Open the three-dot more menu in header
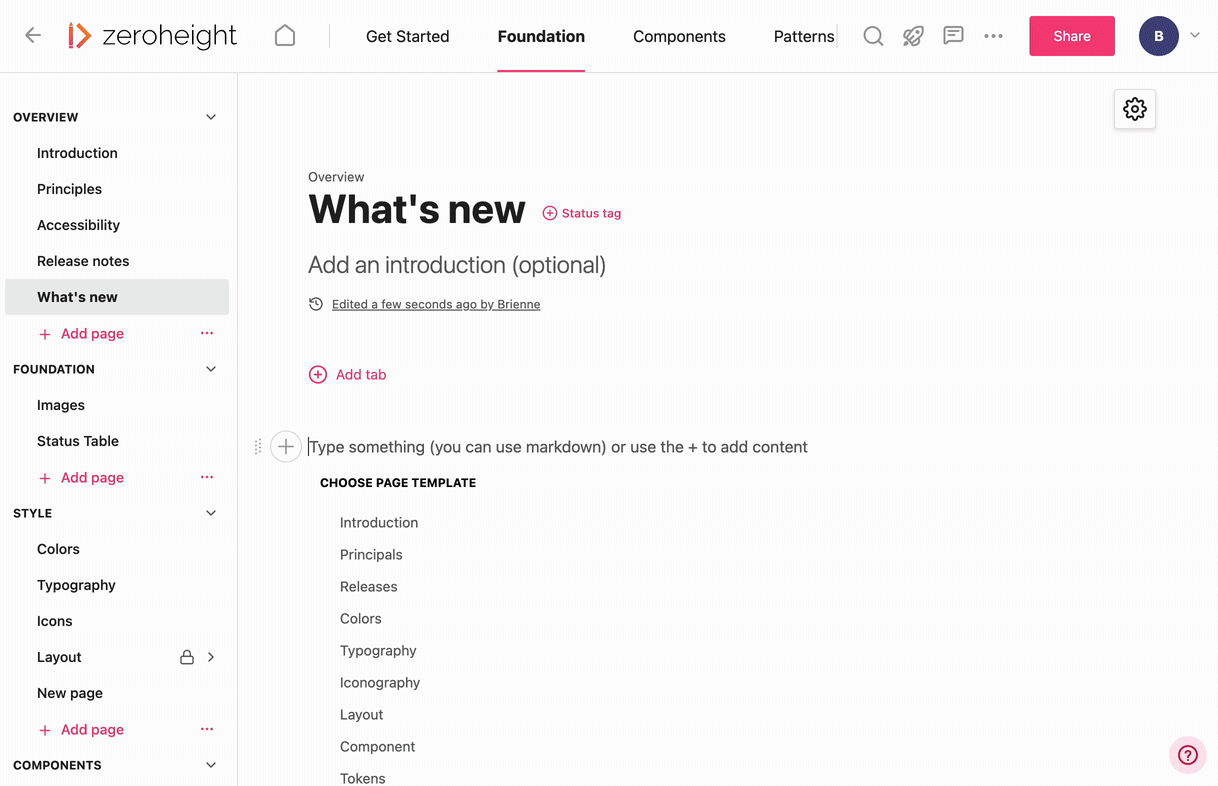 [x=993, y=36]
